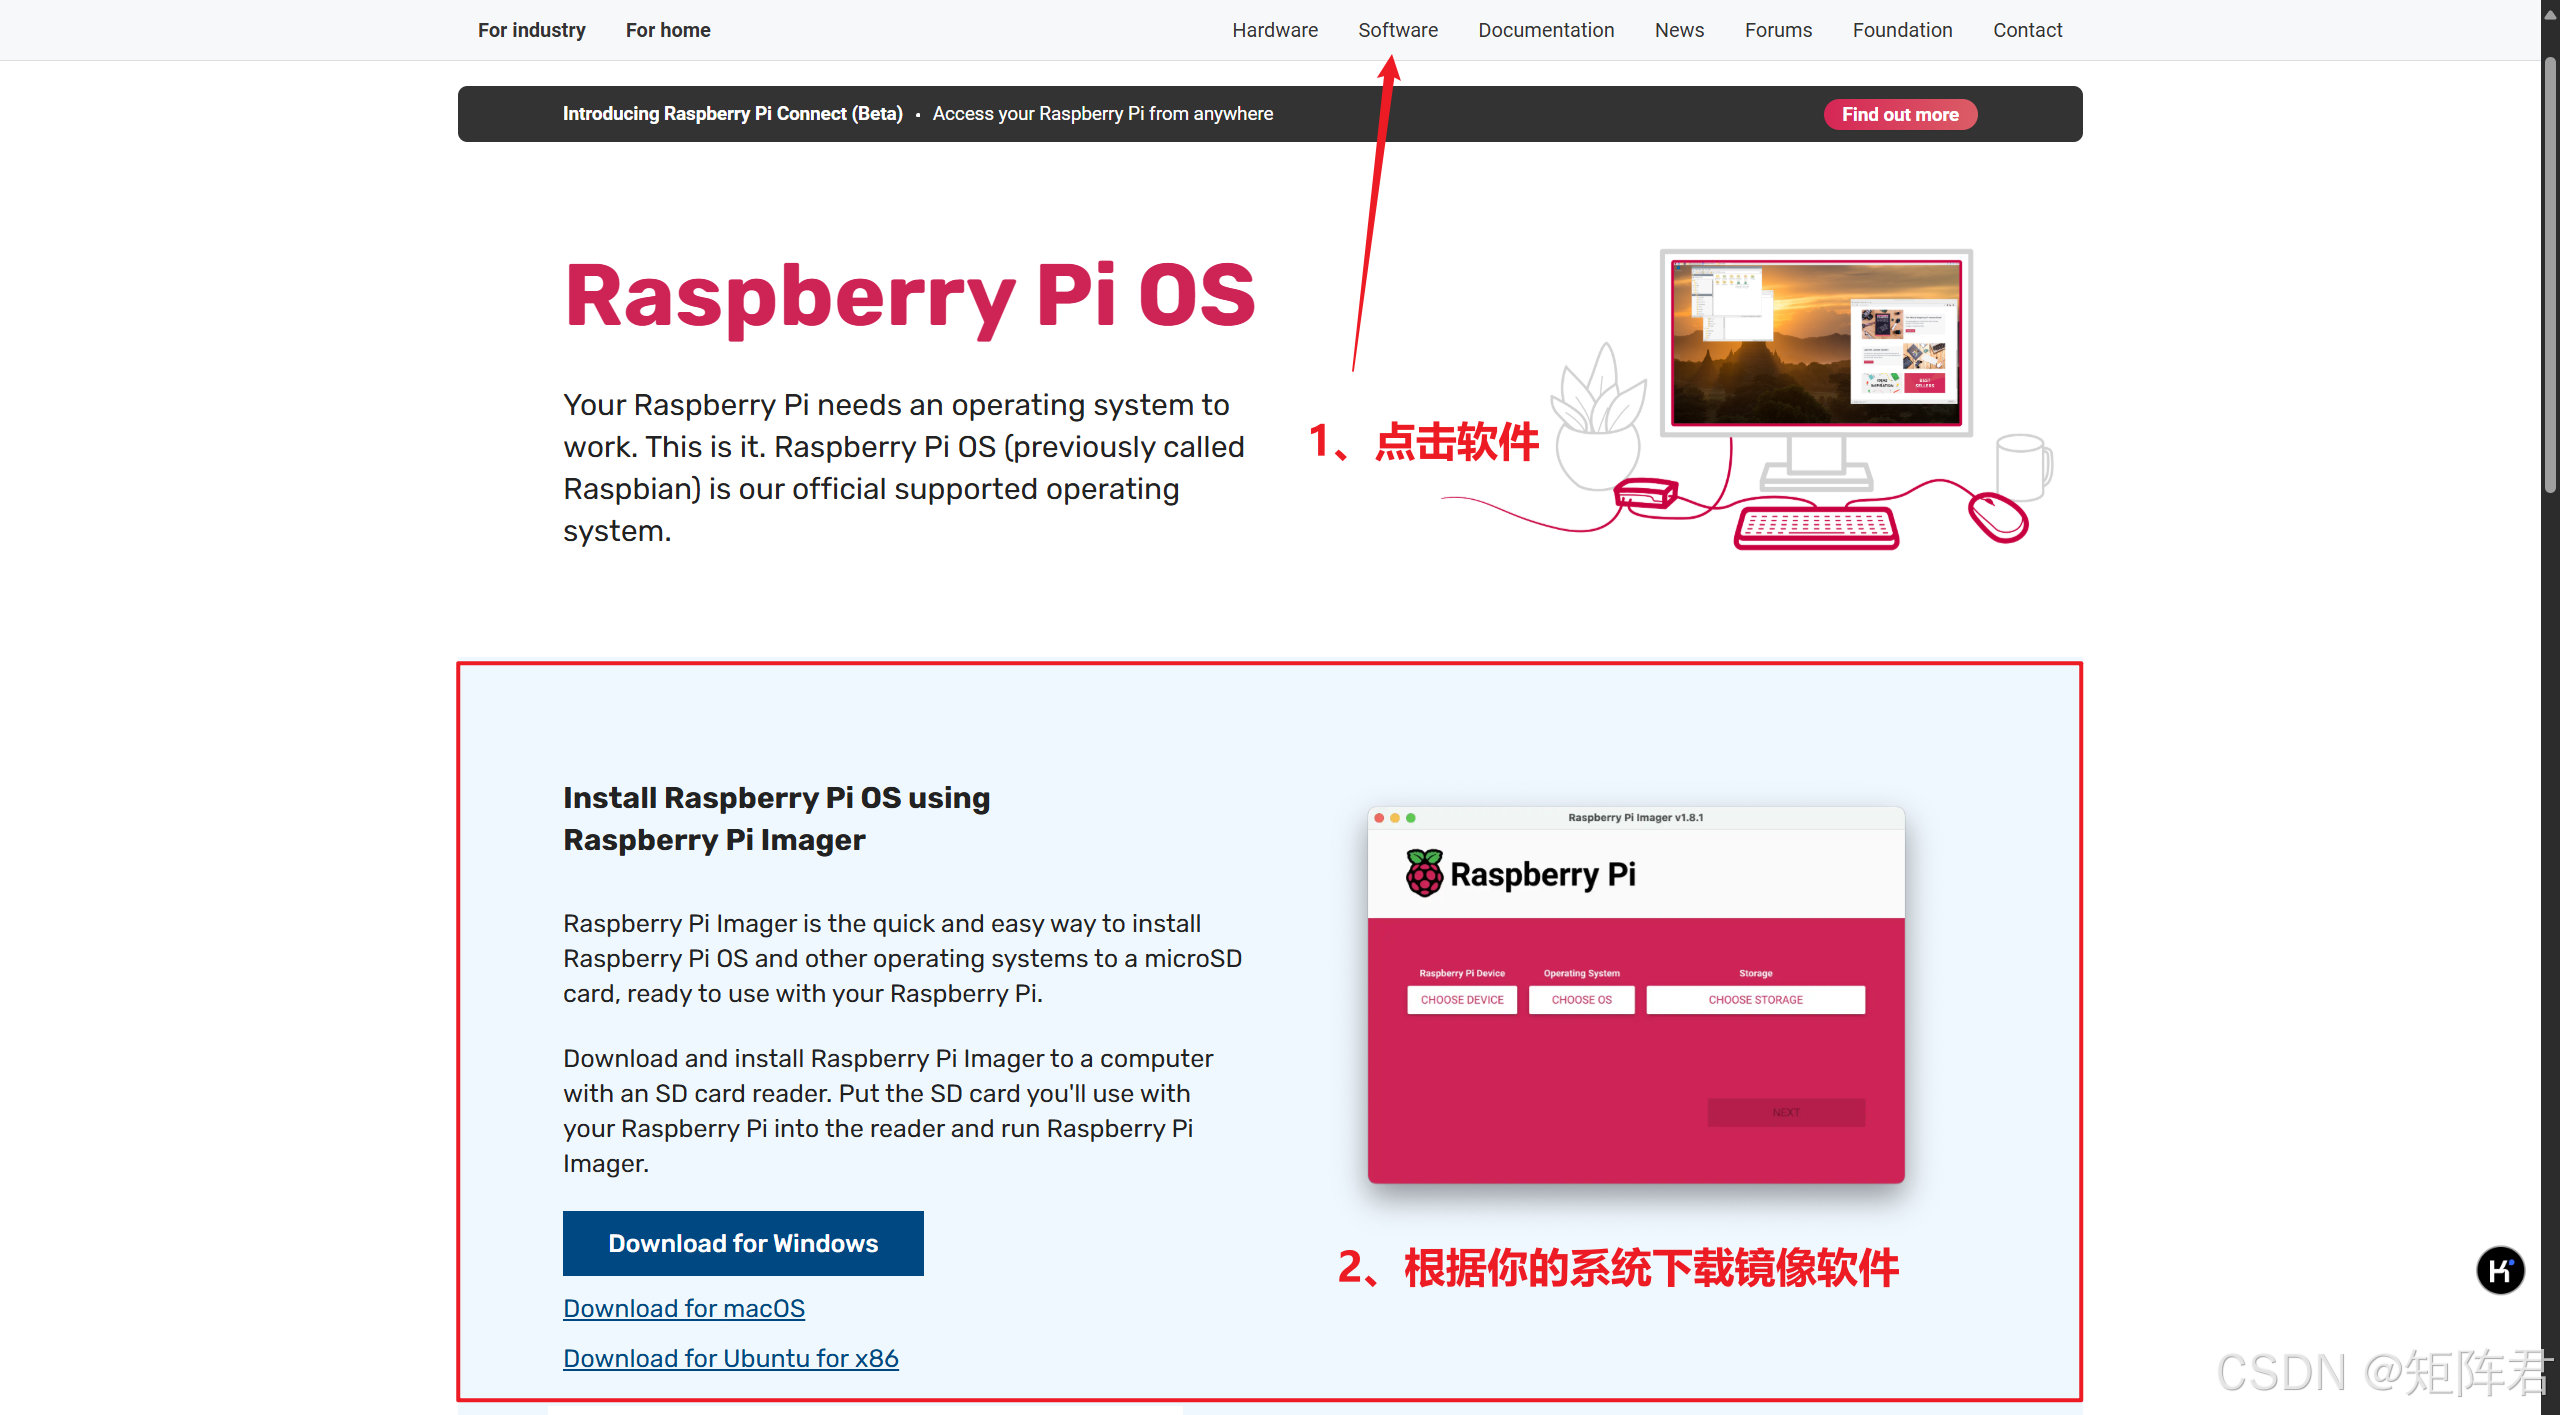The width and height of the screenshot is (2560, 1415).
Task: Click Download for Windows button
Action: [x=743, y=1243]
